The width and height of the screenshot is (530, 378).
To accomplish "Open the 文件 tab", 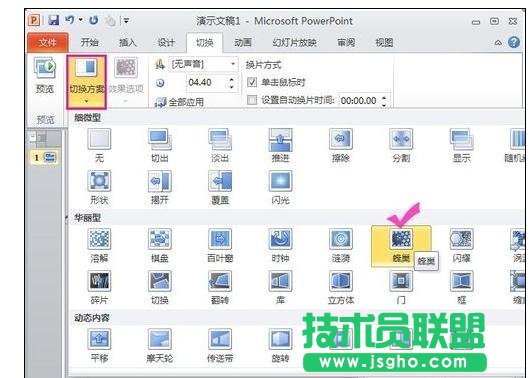I will [48, 42].
